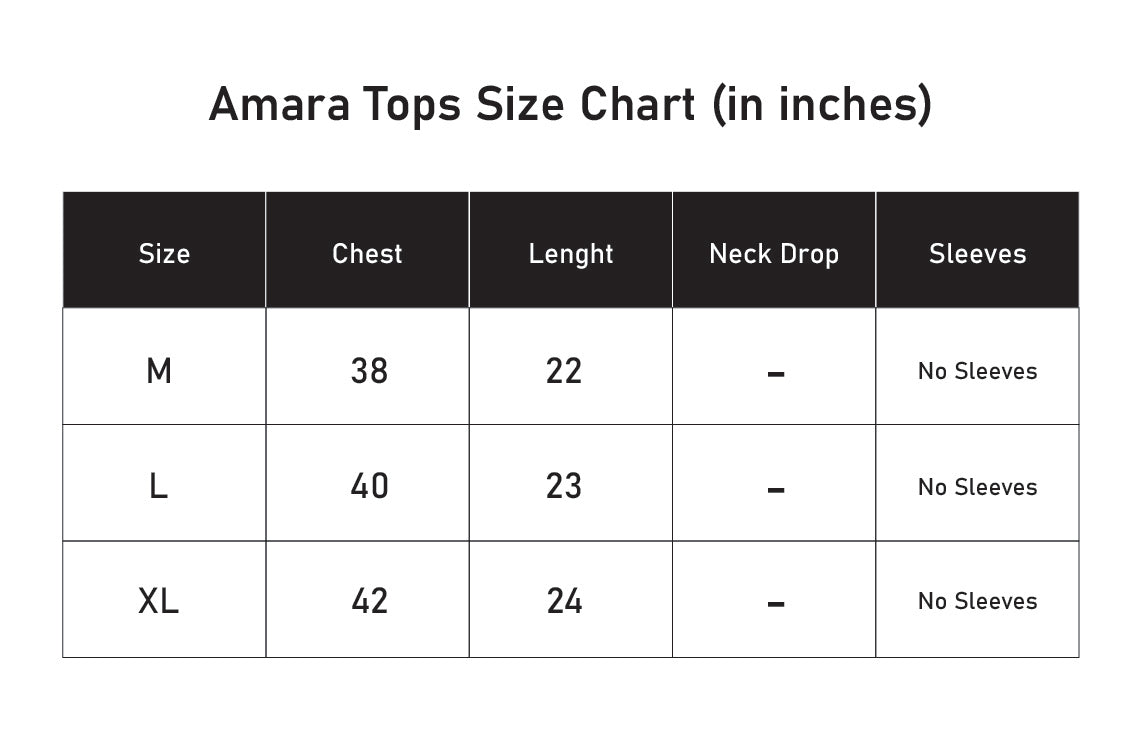Select the Neck Drop dash for size XL

coord(775,604)
